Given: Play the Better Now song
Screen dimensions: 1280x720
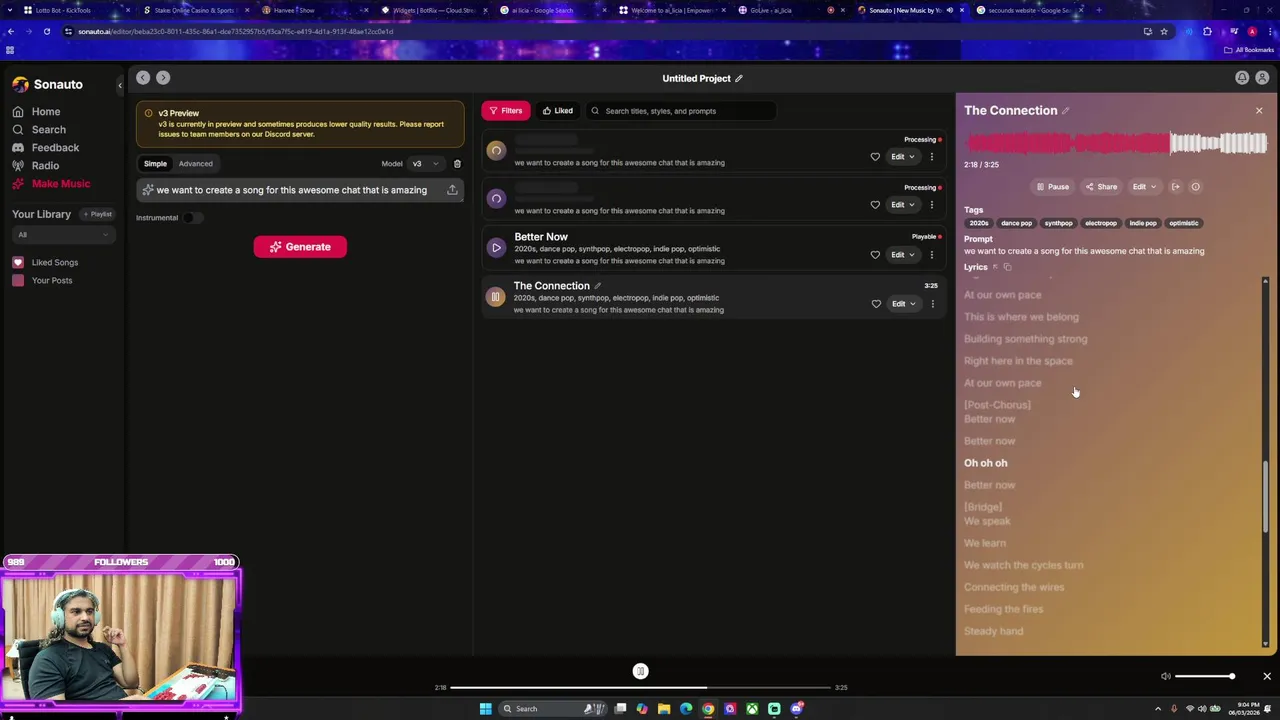Looking at the screenshot, I should click(496, 248).
